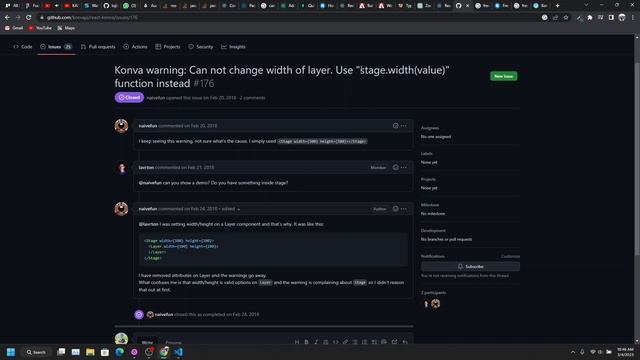This screenshot has height=360, width=640.
Task: Open Microsoft Edge from taskbar
Action: [x=120, y=352]
